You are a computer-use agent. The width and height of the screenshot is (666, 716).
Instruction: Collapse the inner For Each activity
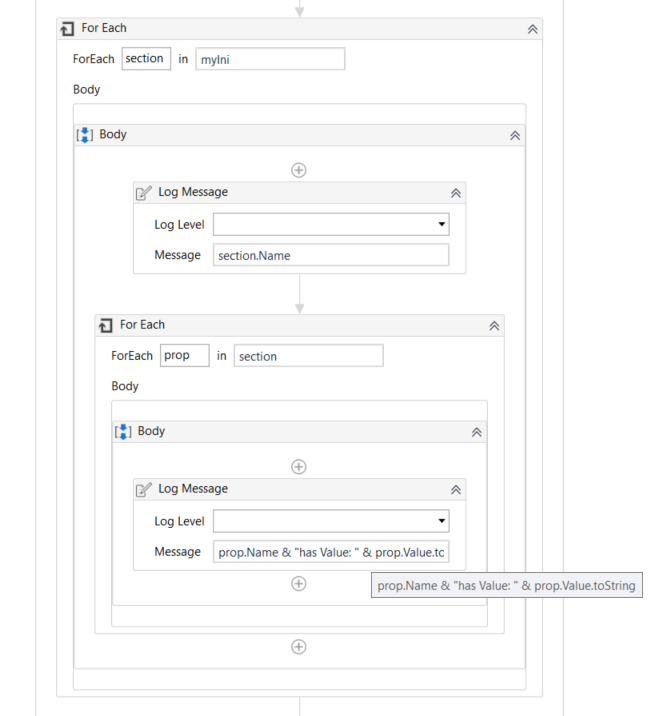tap(494, 326)
